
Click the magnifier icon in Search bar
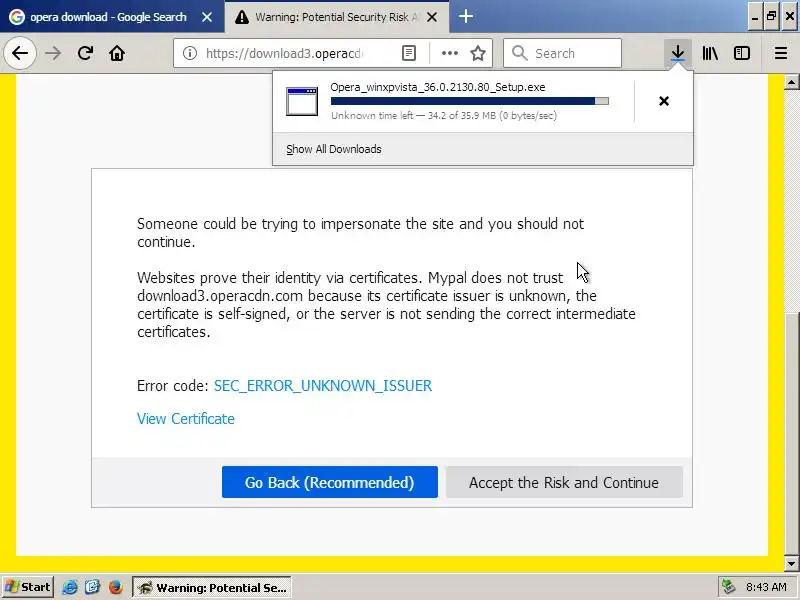[x=519, y=53]
